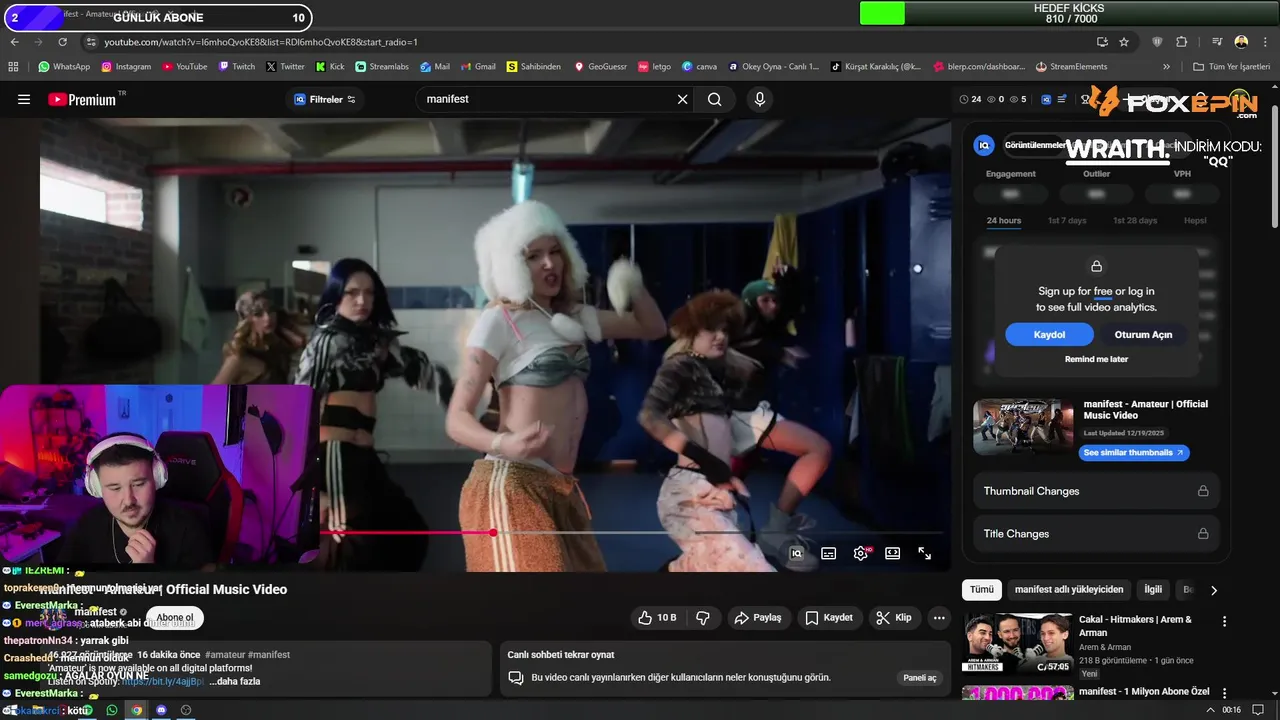Open more actions ellipsis under the video

(x=939, y=618)
